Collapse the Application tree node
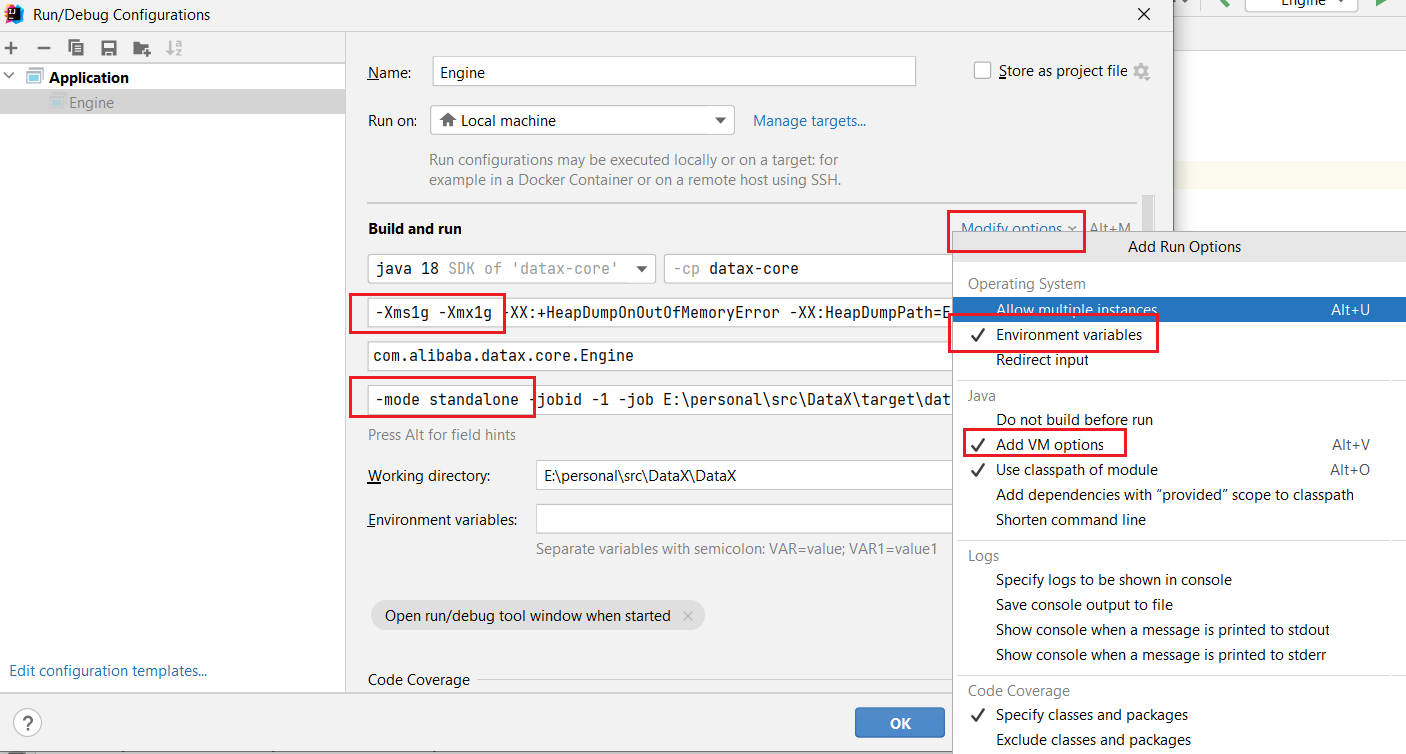The height and width of the screenshot is (754, 1406). tap(11, 77)
